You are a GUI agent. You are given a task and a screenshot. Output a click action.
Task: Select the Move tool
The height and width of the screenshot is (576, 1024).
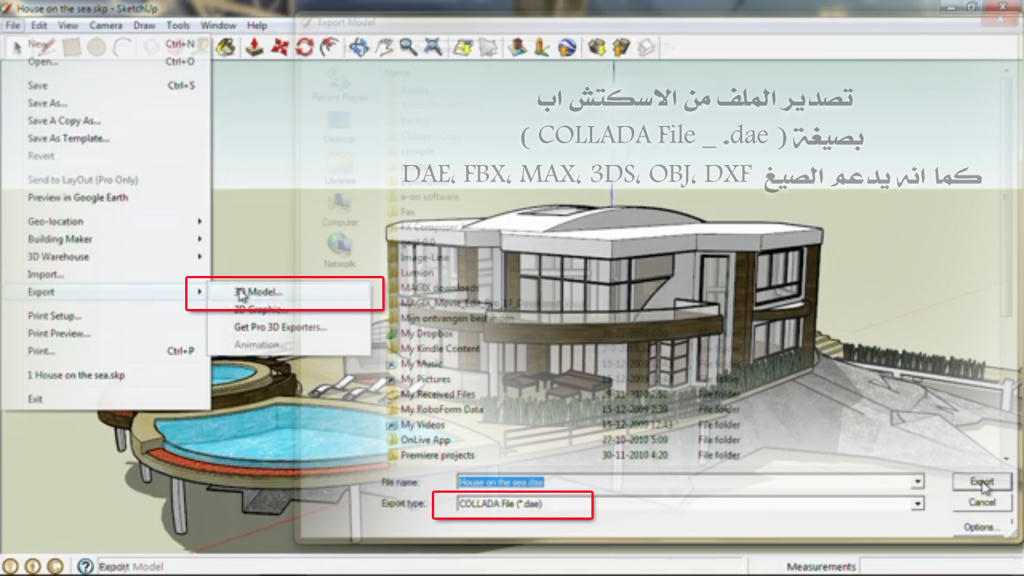point(280,47)
